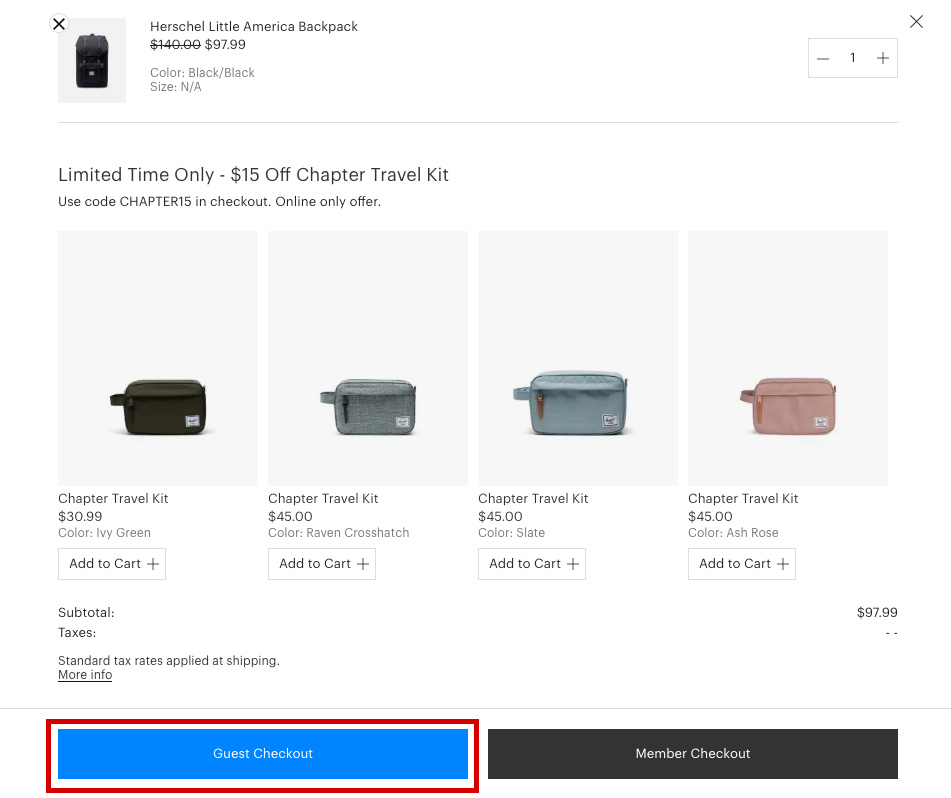Viewport: 951px width, 798px height.
Task: Add Ivy Green Chapter Travel Kit to cart
Action: coord(112,564)
